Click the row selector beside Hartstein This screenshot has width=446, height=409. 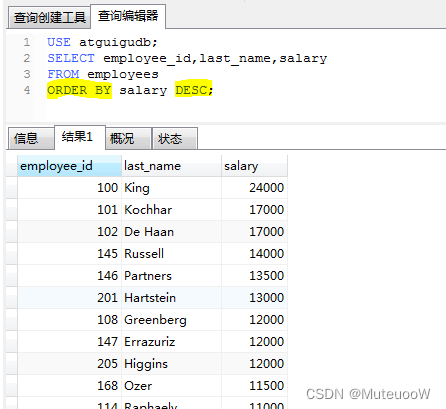click(x=12, y=298)
